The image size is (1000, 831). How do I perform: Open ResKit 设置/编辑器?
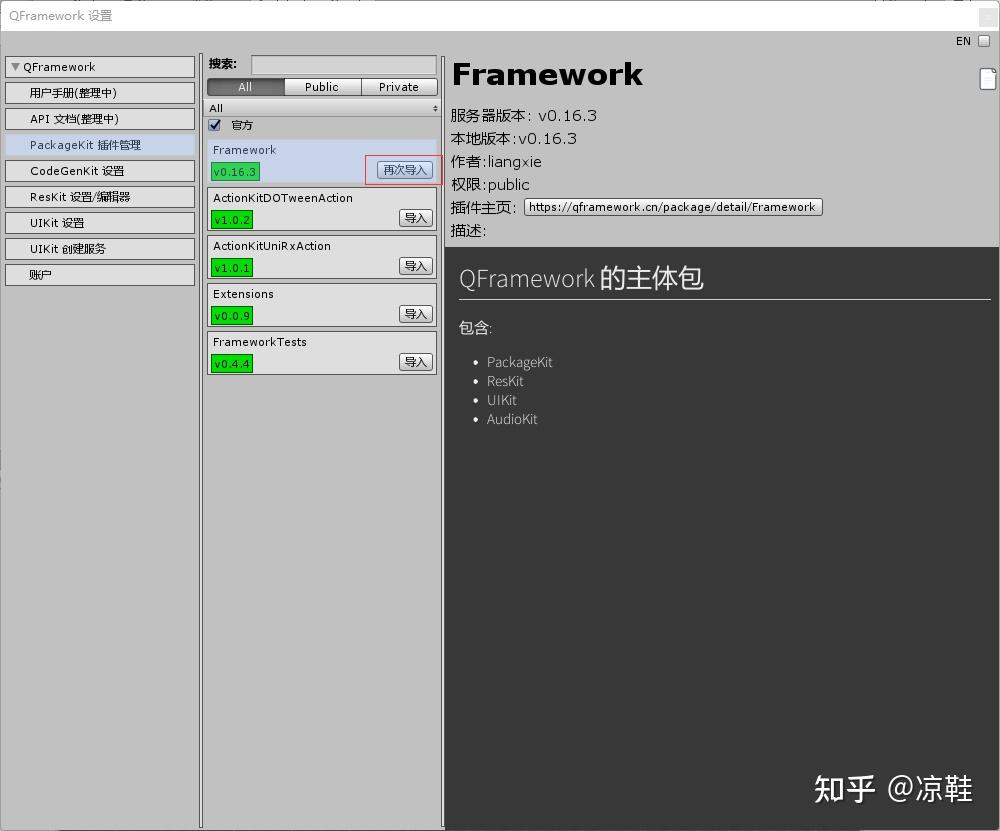click(99, 196)
